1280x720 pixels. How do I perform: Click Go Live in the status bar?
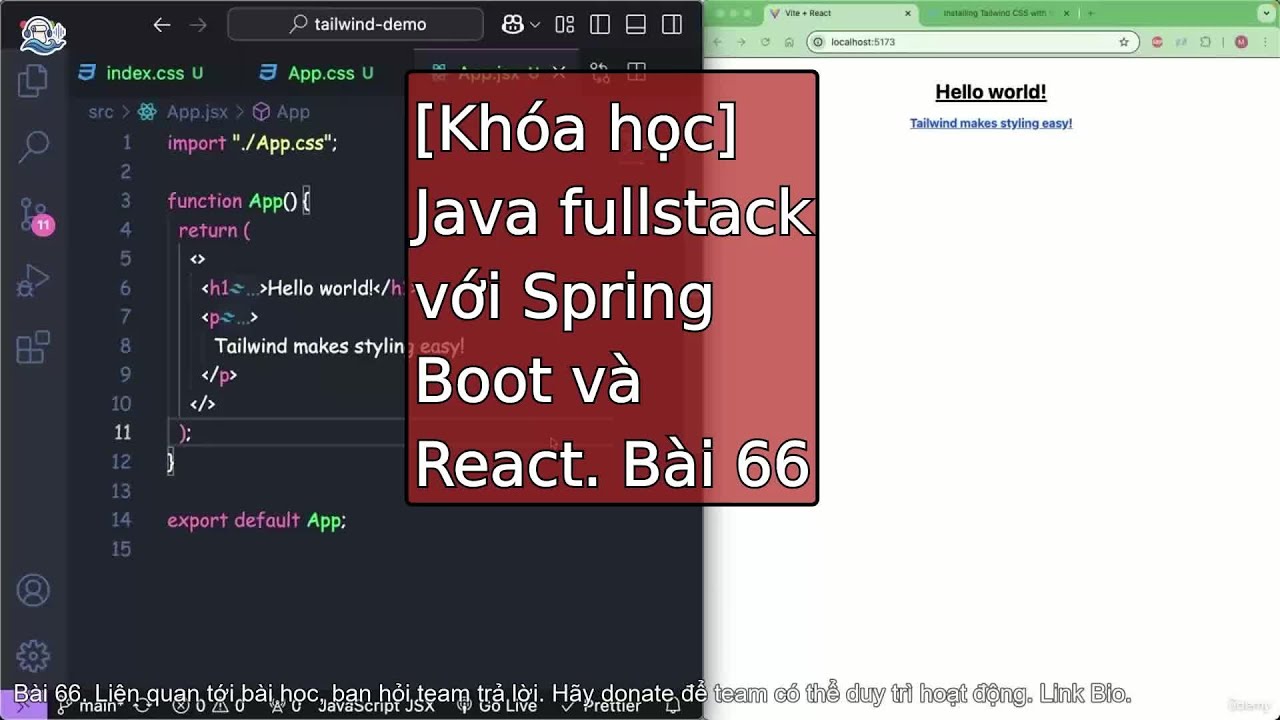[x=497, y=706]
